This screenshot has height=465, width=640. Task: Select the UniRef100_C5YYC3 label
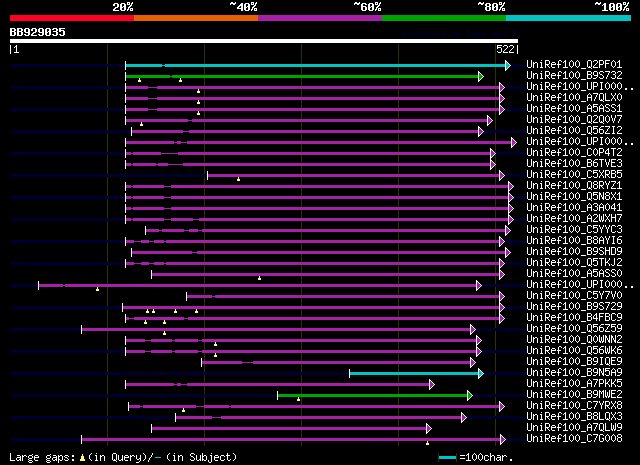574,230
